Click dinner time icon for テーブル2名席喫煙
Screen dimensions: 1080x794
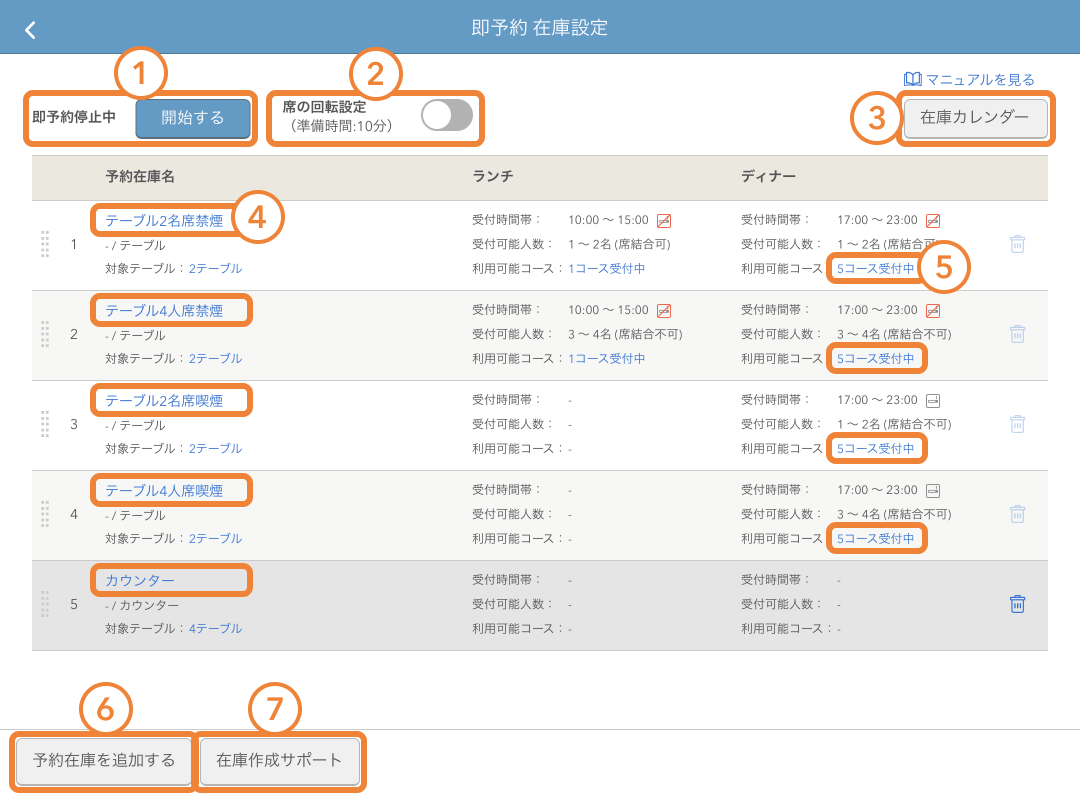click(x=933, y=401)
